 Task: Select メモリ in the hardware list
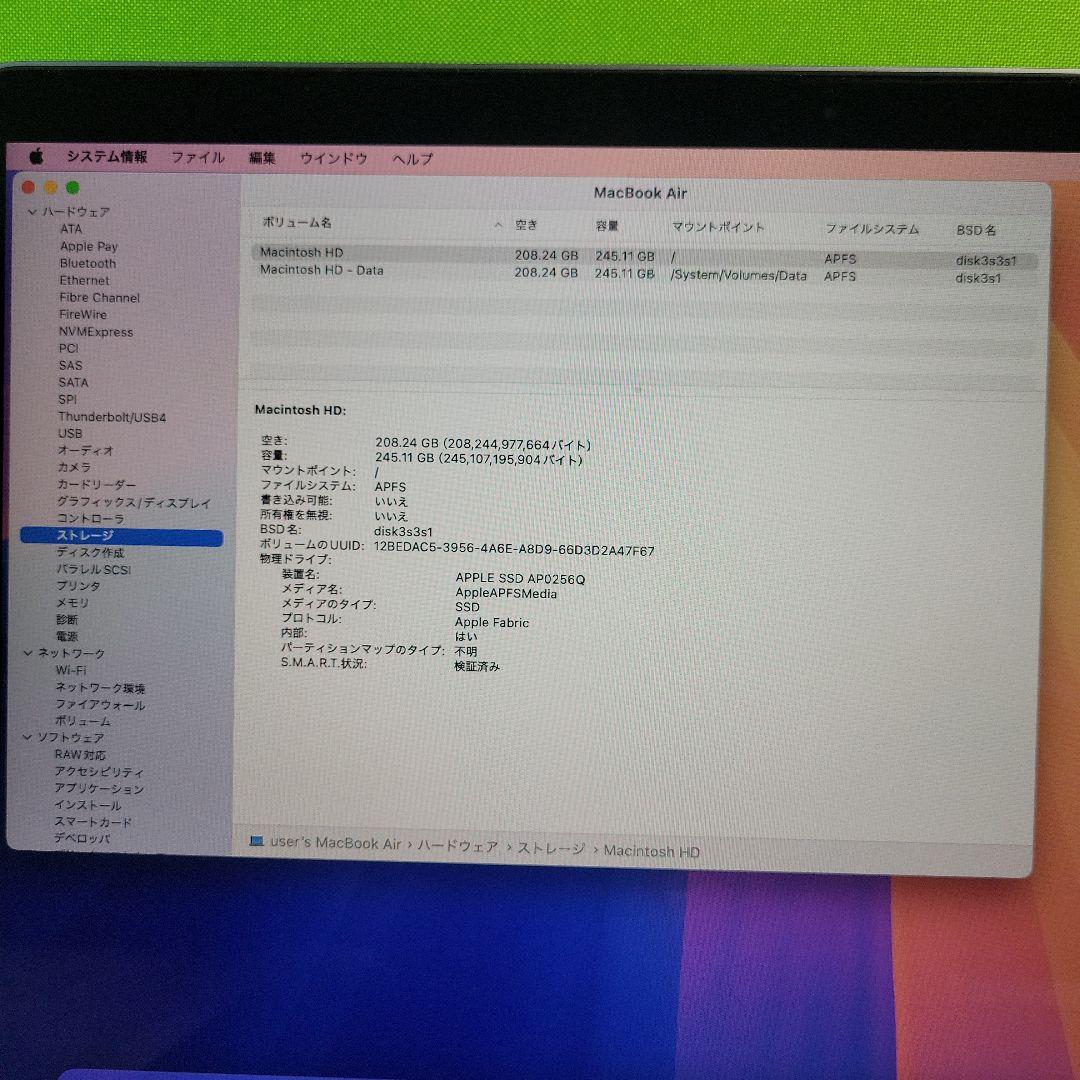pyautogui.click(x=71, y=602)
